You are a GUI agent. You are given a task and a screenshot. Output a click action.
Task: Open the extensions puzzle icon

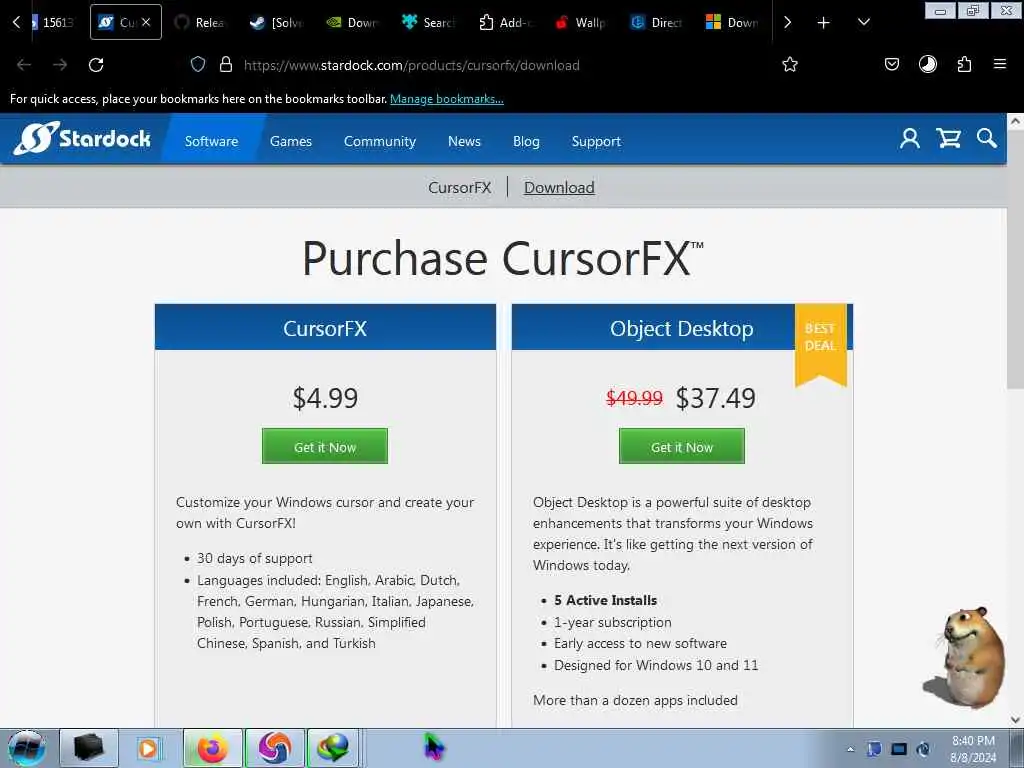pyautogui.click(x=964, y=64)
